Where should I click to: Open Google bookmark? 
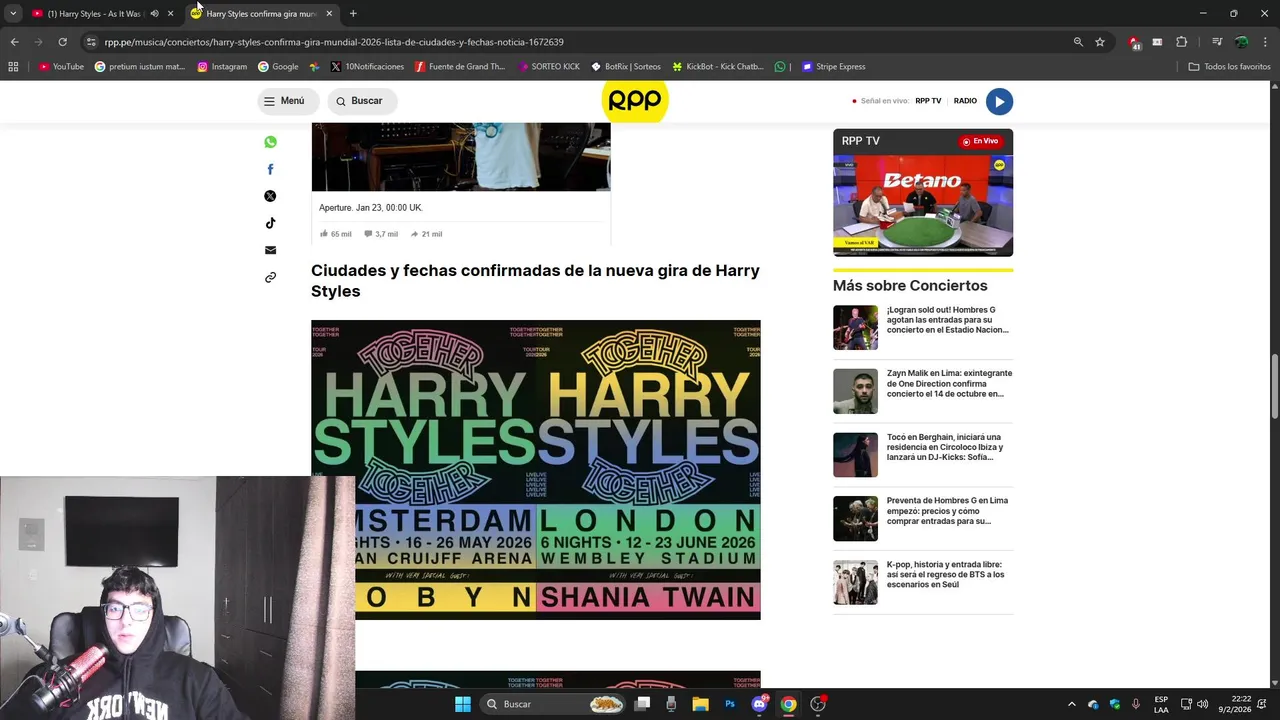point(278,67)
